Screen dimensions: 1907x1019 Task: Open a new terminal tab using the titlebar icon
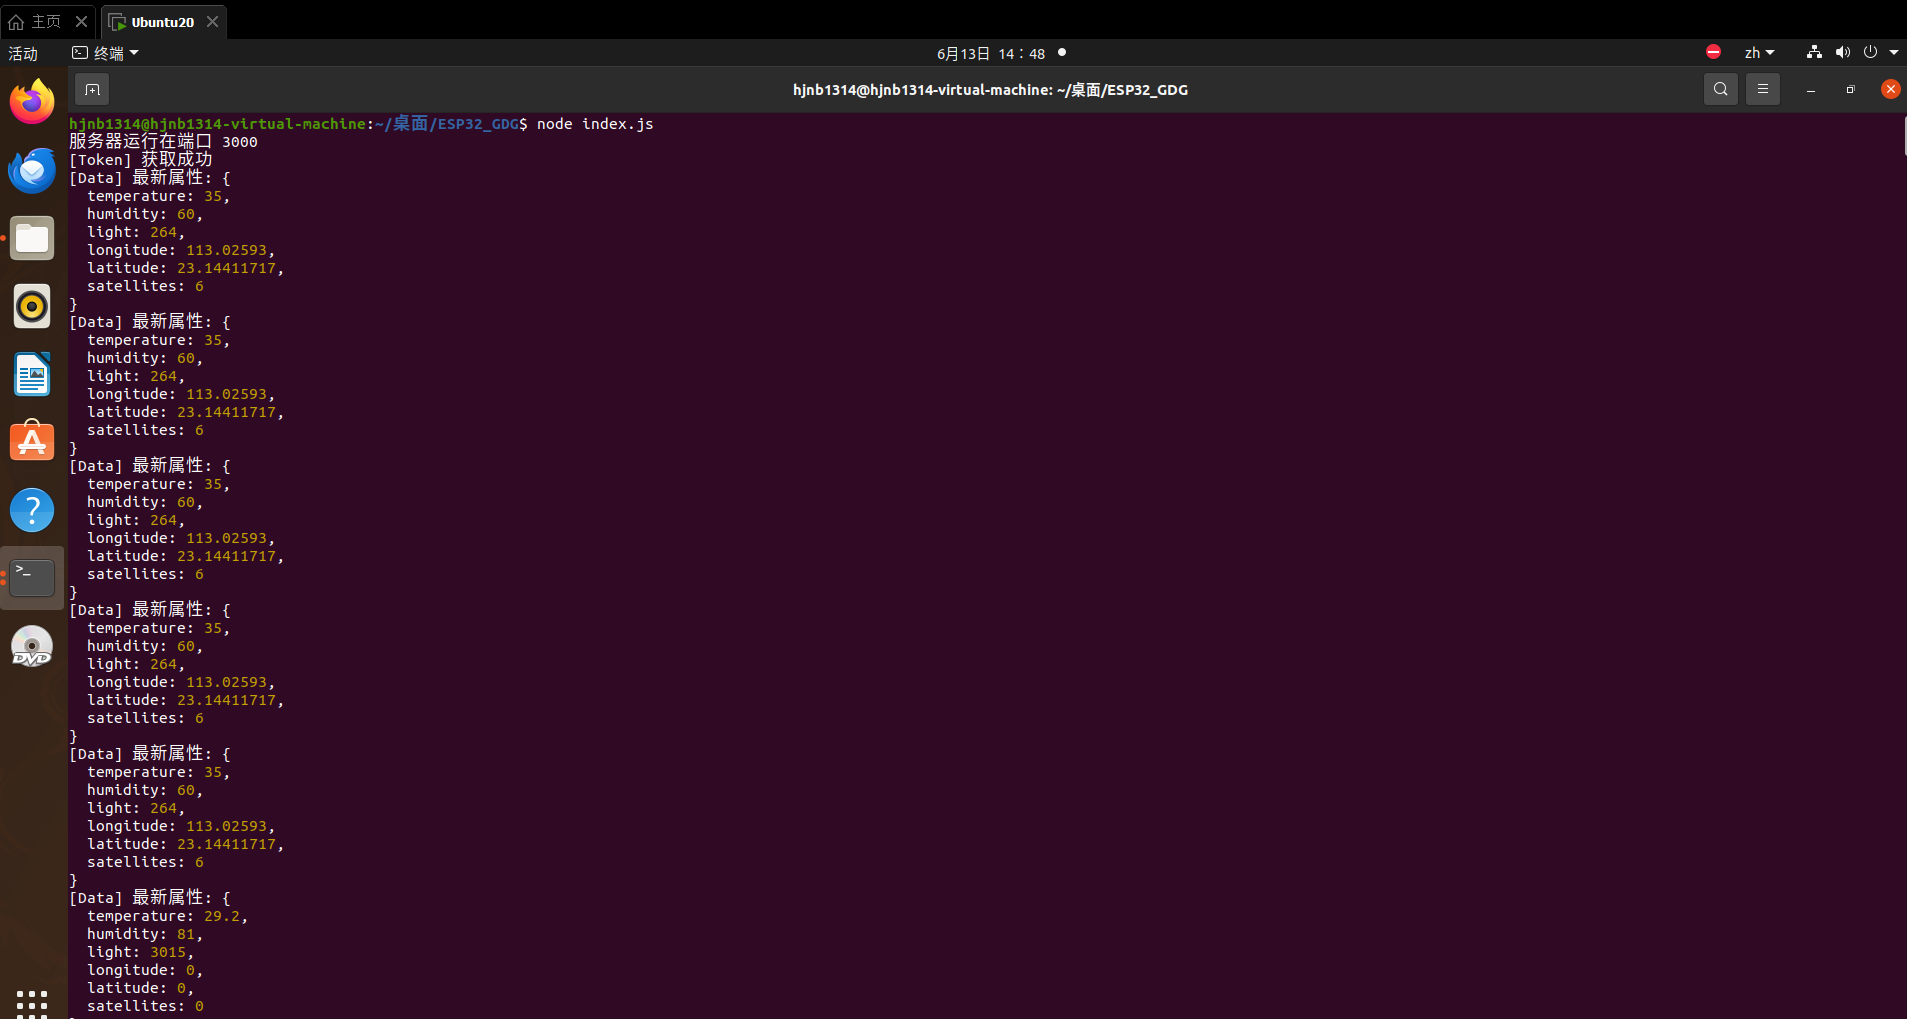pyautogui.click(x=92, y=90)
